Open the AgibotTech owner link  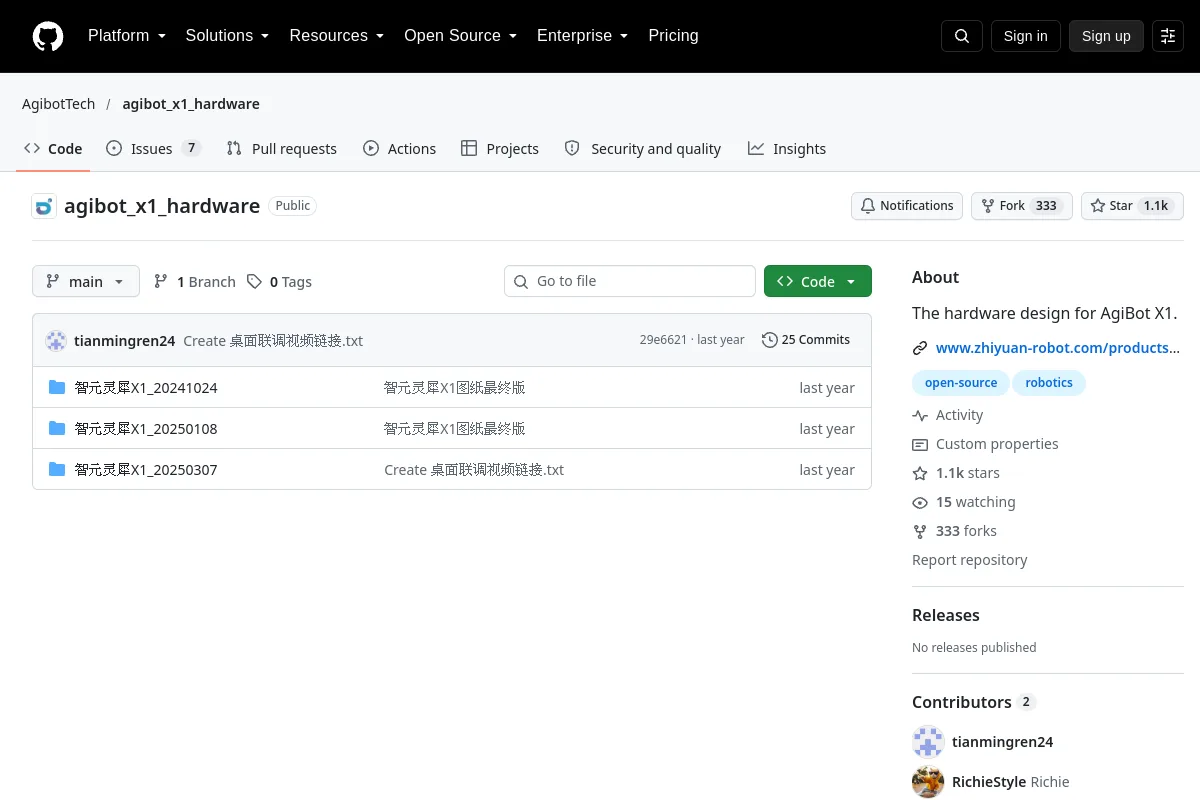[x=59, y=104]
